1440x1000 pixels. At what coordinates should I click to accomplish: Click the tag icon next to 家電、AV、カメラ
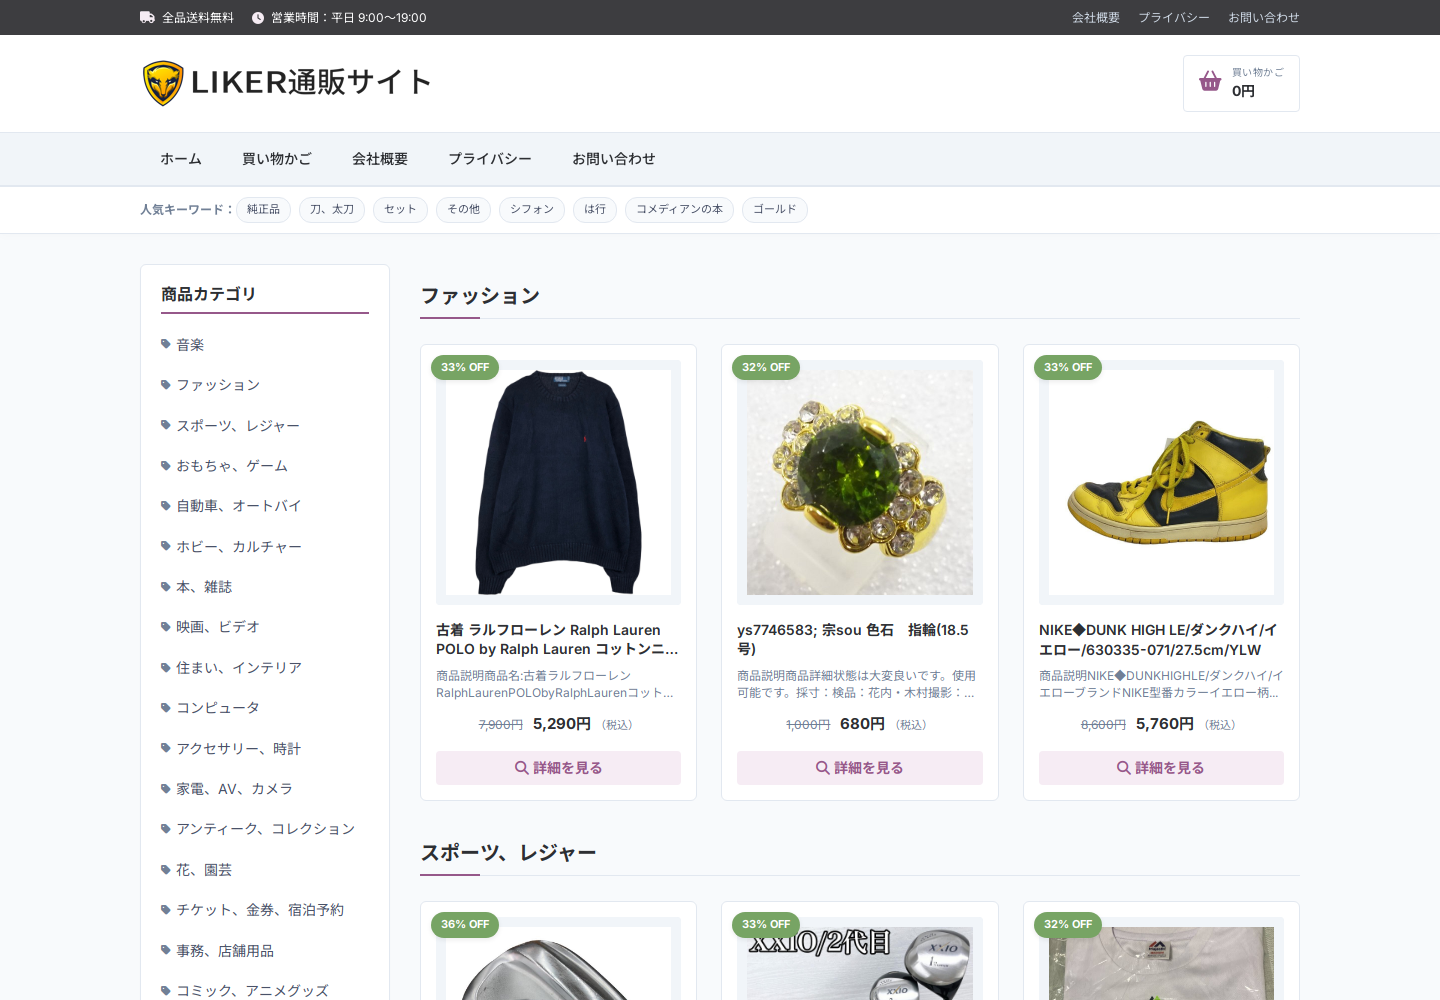(166, 788)
